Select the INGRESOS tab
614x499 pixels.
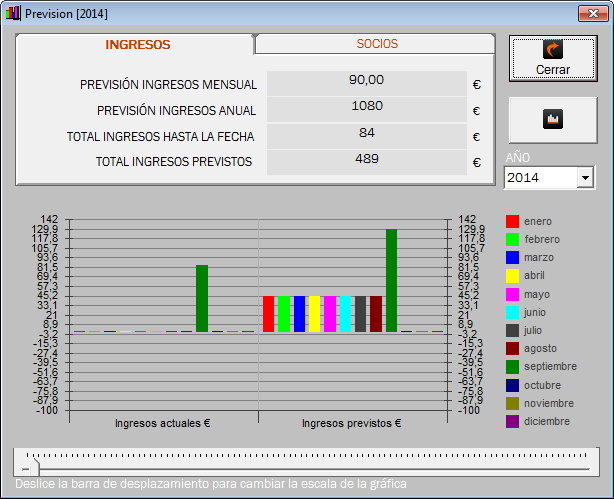137,44
